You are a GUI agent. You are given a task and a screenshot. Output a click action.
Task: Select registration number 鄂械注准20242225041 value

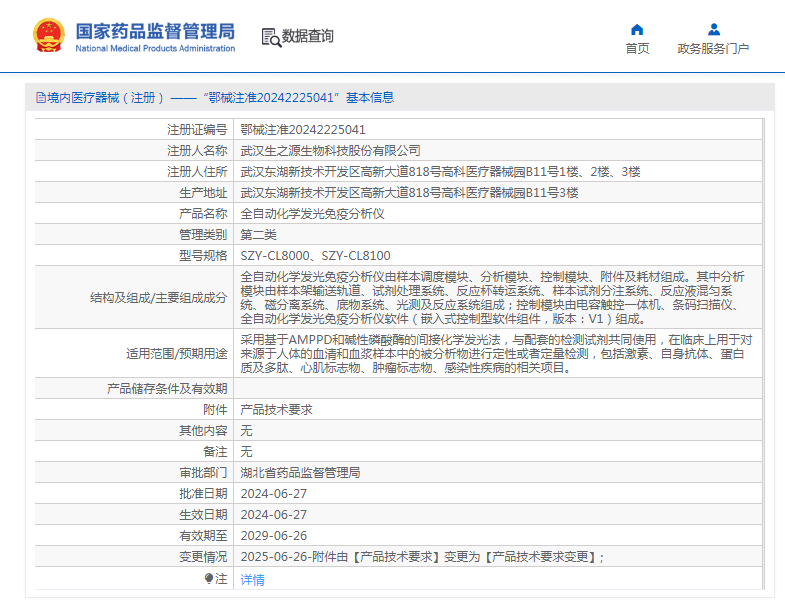303,130
